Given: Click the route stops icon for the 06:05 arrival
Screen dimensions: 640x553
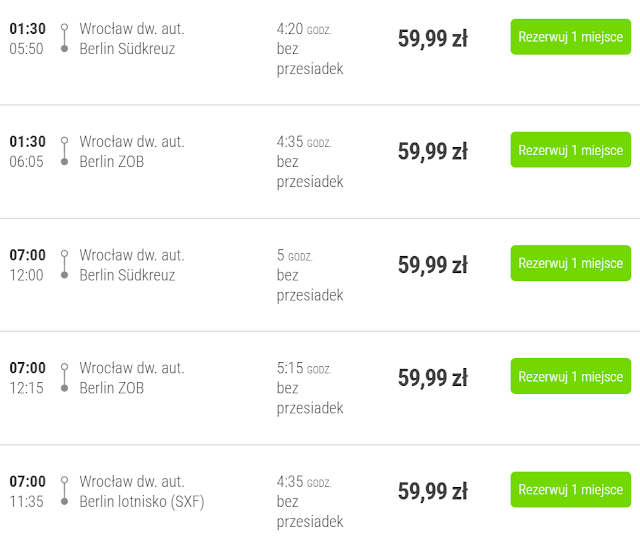Looking at the screenshot, I should [64, 151].
